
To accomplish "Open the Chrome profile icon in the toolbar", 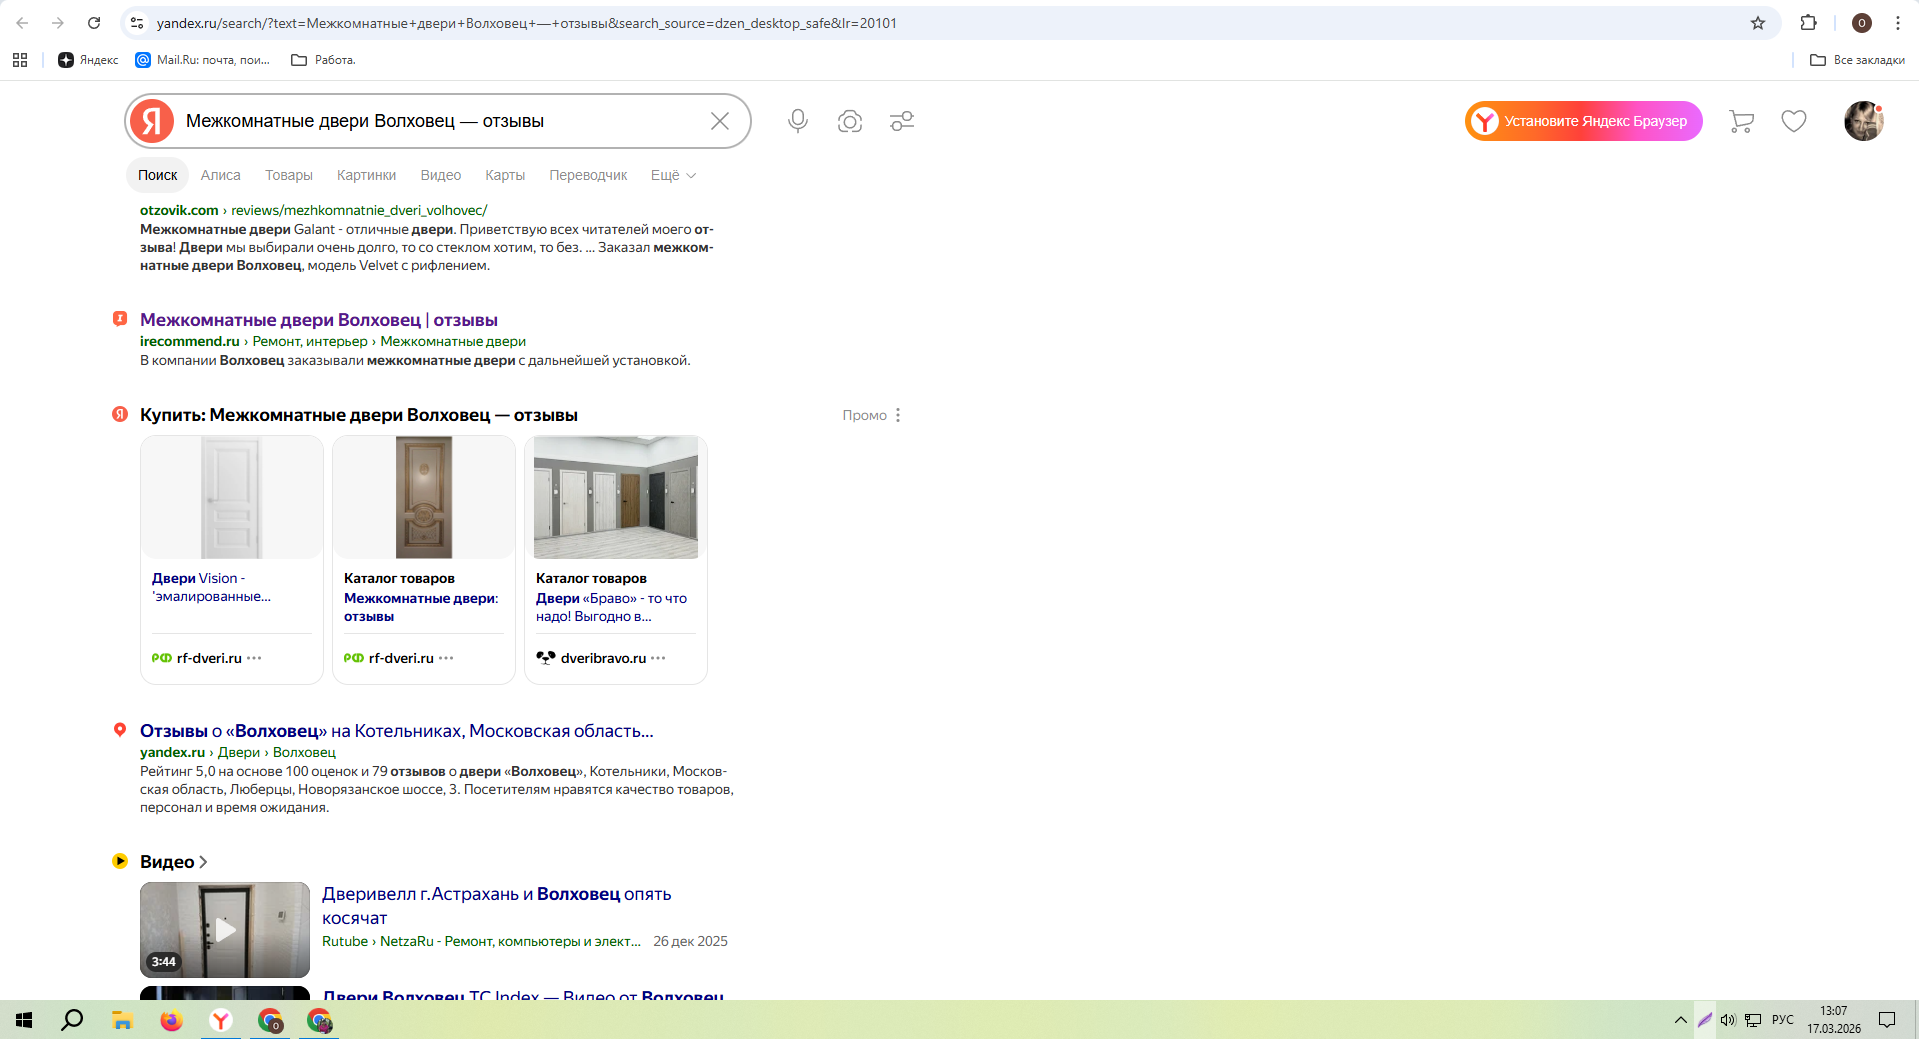I will point(1862,23).
